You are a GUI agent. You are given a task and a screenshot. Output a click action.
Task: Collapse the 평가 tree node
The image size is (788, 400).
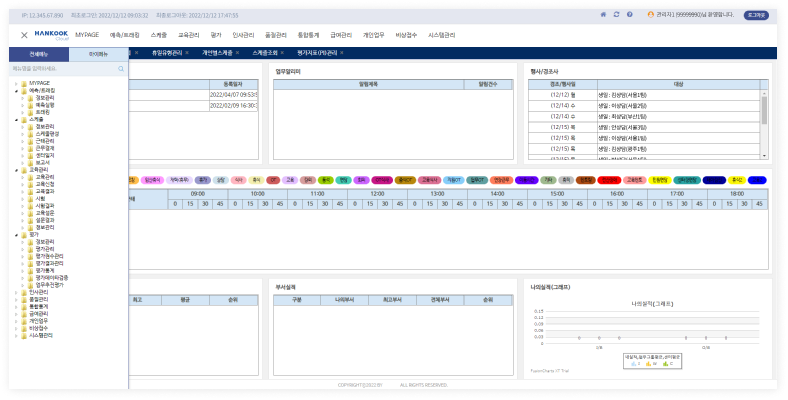14,234
